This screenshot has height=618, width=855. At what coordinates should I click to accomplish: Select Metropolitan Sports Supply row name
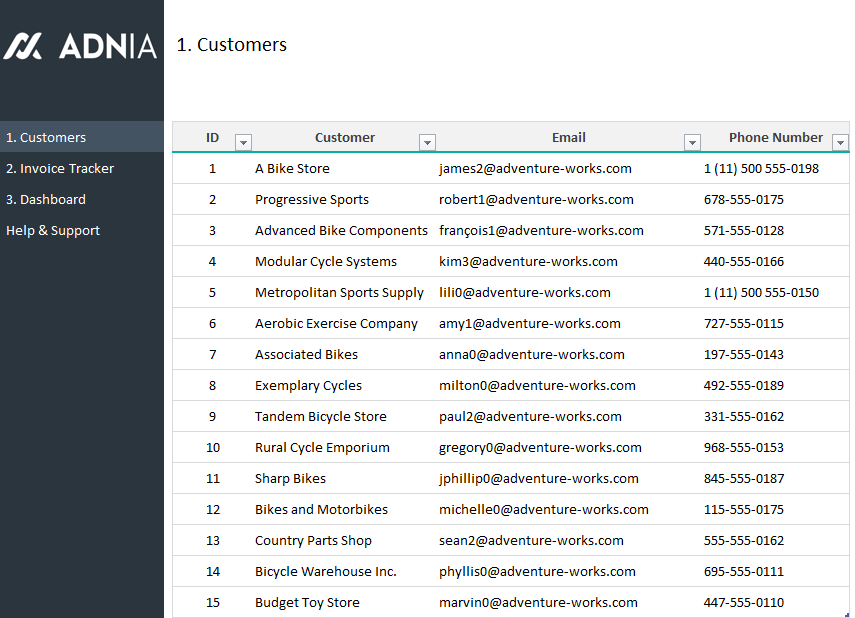339,292
